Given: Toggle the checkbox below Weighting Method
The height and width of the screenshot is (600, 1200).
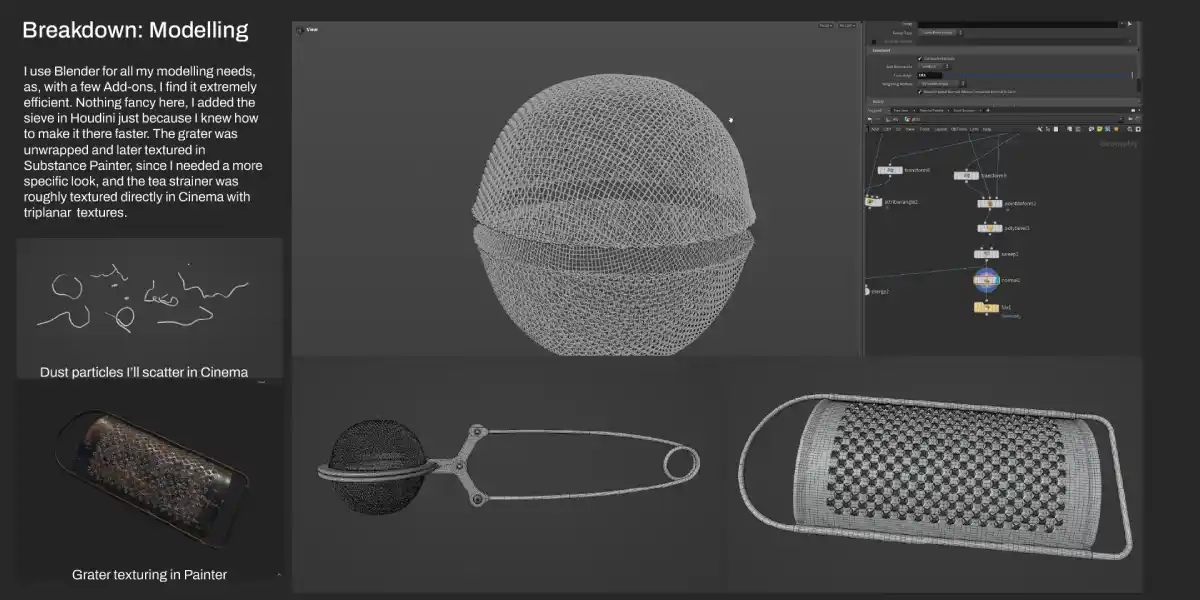Looking at the screenshot, I should click(x=920, y=91).
